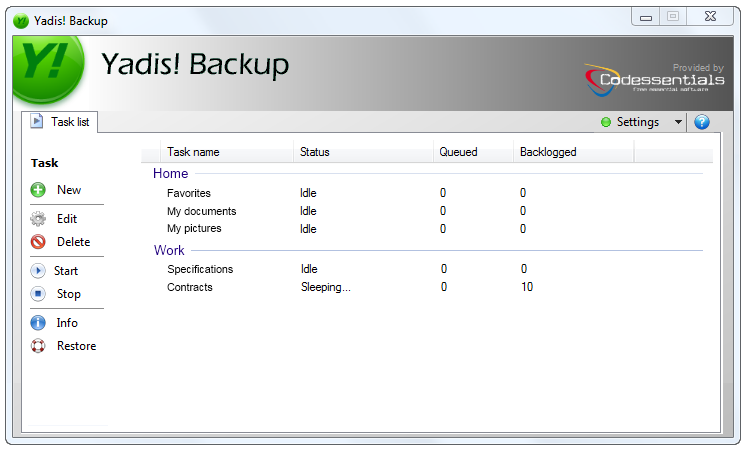Collapse the Home group header

tap(171, 173)
